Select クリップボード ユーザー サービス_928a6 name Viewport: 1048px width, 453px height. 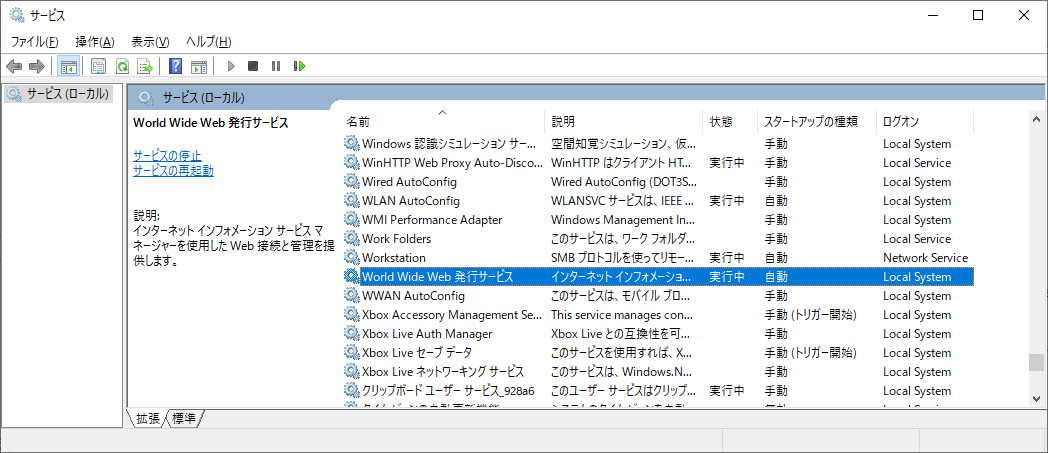coord(448,390)
